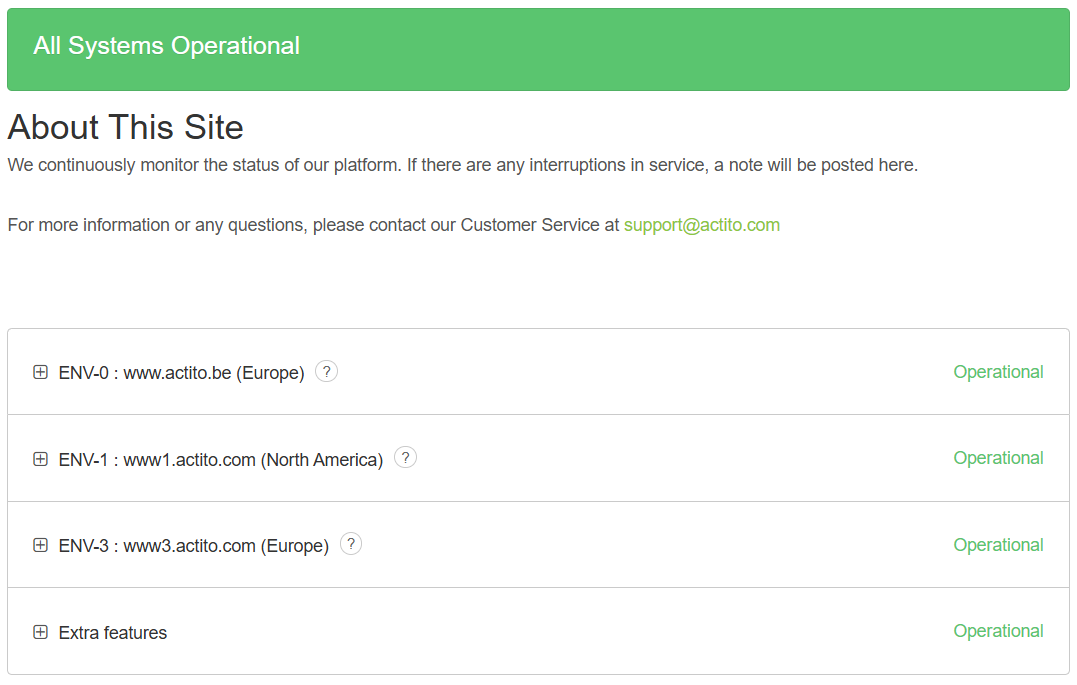
Task: Open the support@actito.com email link
Action: (702, 224)
